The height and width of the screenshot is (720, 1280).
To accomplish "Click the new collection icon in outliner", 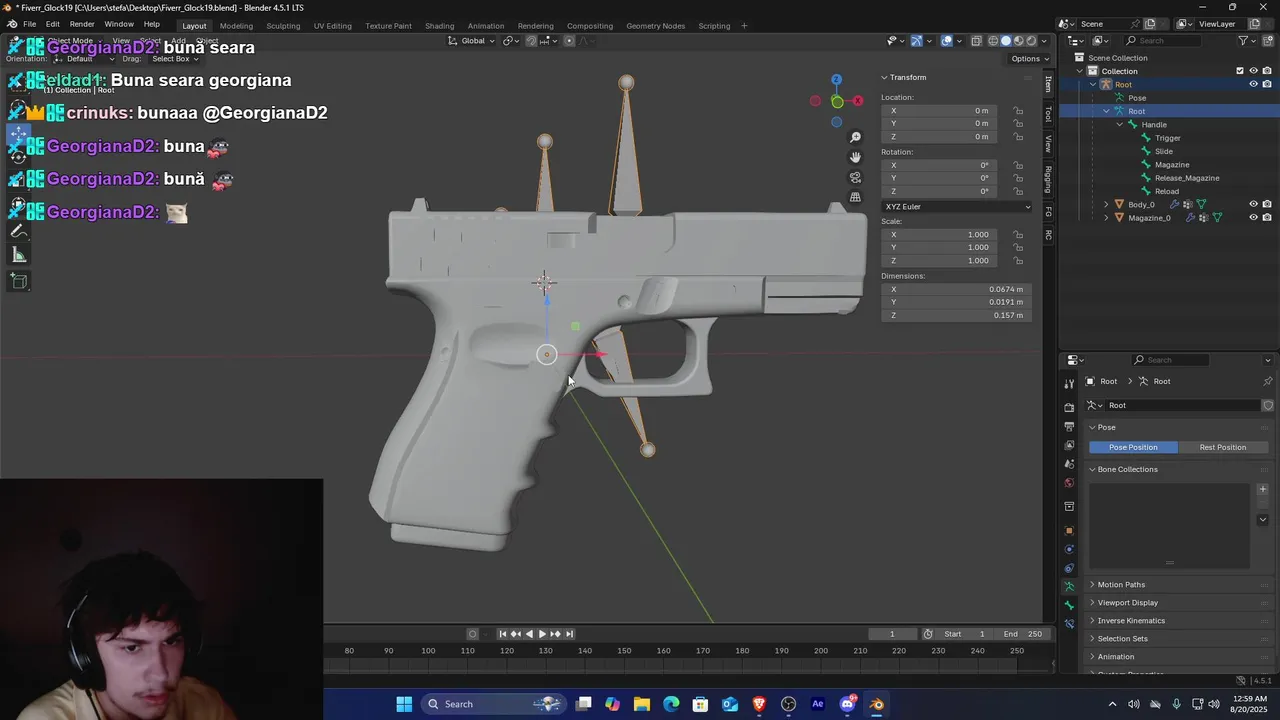I will click(x=1268, y=40).
